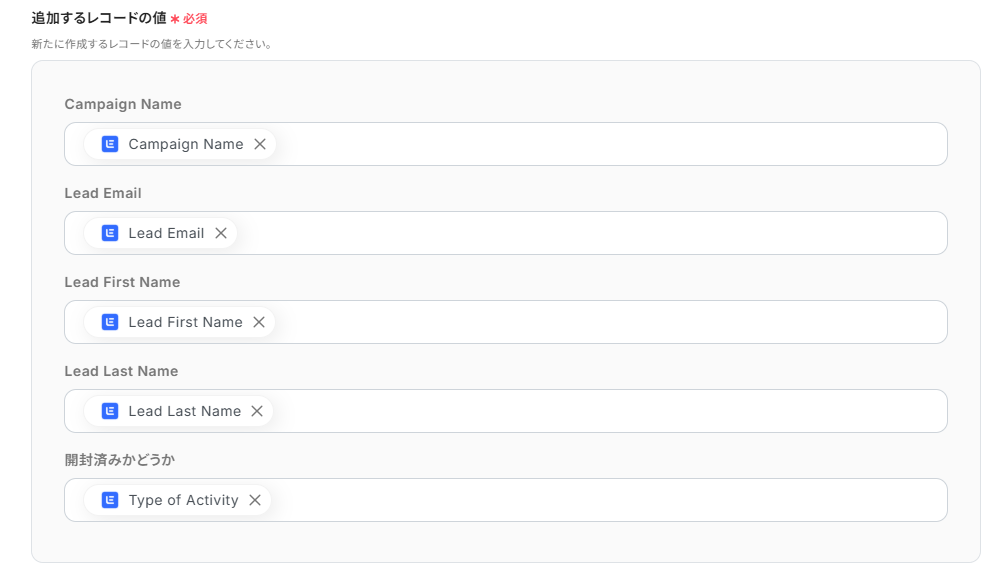The height and width of the screenshot is (578, 1004).
Task: Click the blue icon on Lead Last Name chip
Action: point(110,411)
